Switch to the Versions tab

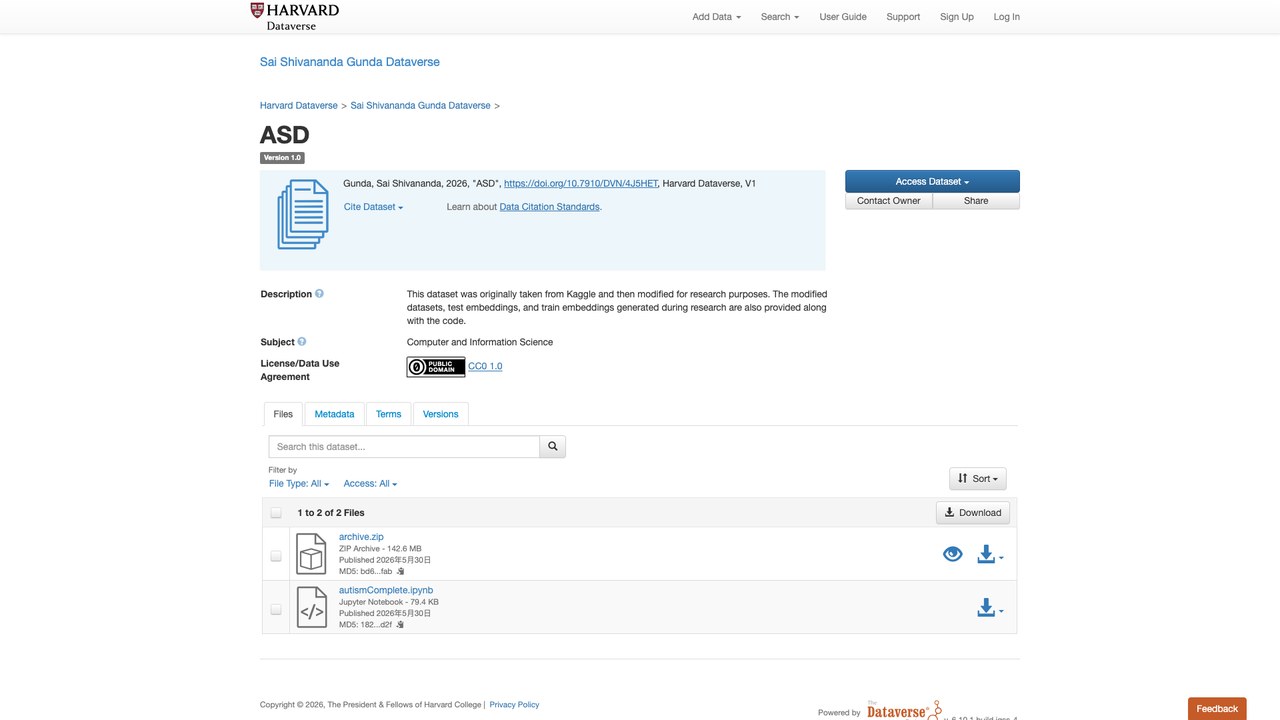point(440,414)
